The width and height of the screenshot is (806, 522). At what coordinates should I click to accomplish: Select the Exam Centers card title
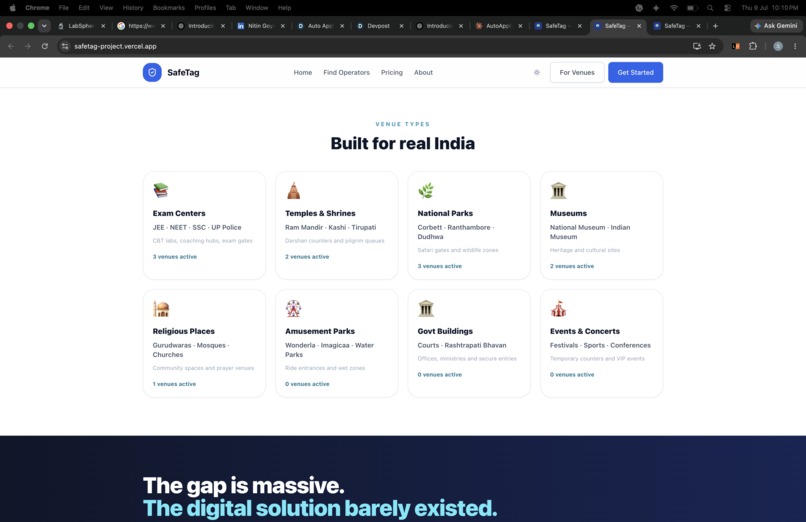179,213
